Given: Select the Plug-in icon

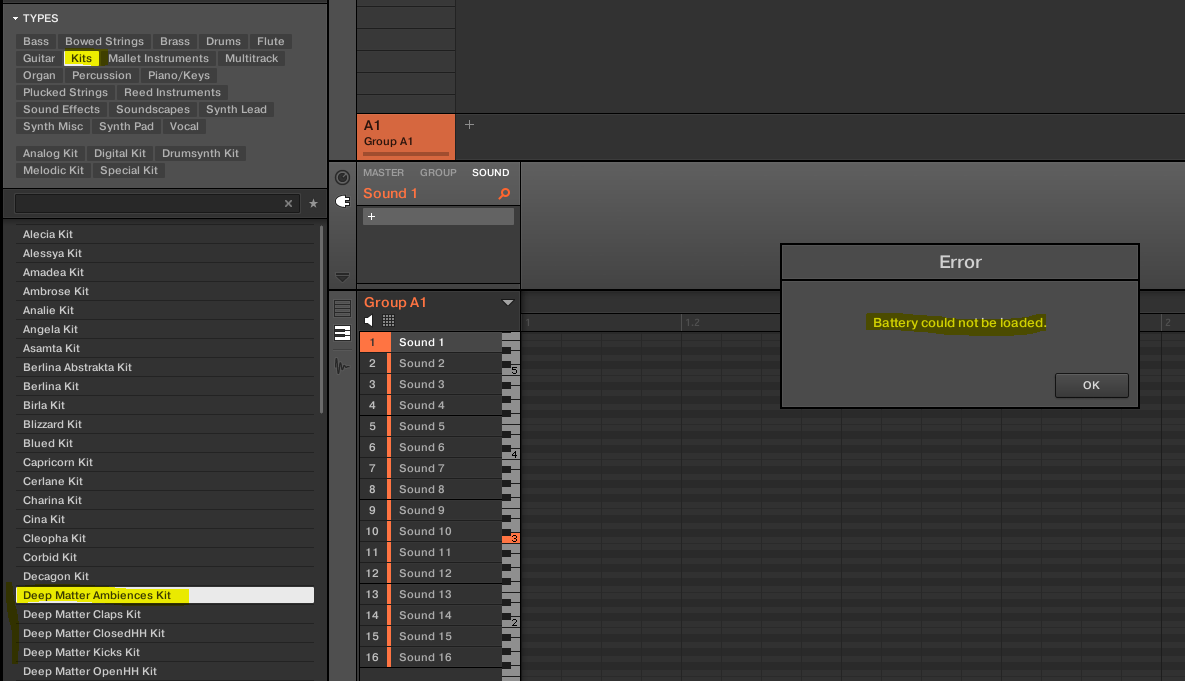Looking at the screenshot, I should pos(342,201).
